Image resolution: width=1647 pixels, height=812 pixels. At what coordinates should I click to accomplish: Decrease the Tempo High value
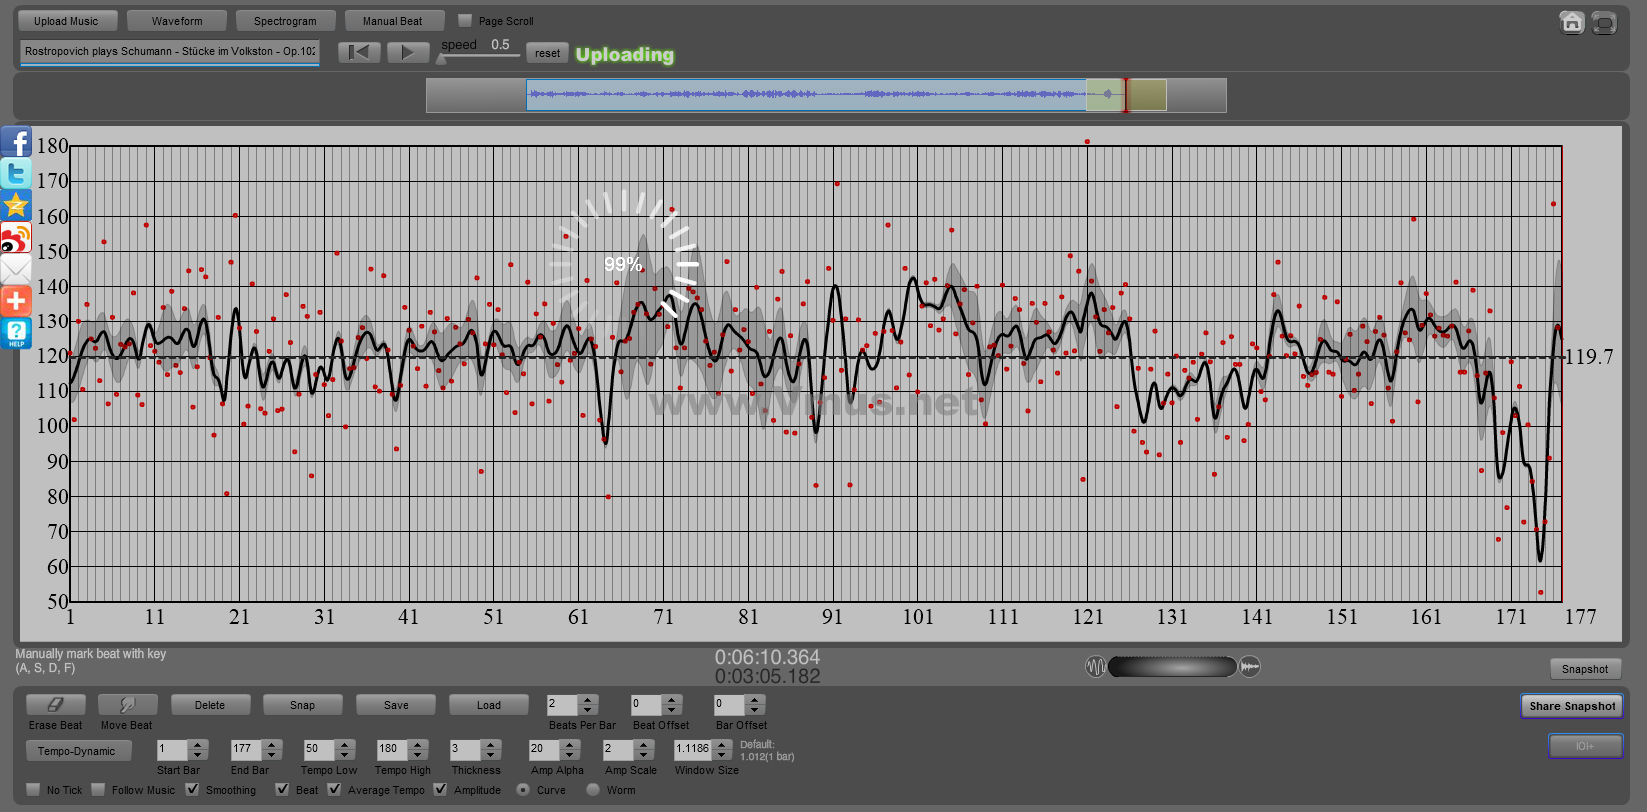coord(416,754)
